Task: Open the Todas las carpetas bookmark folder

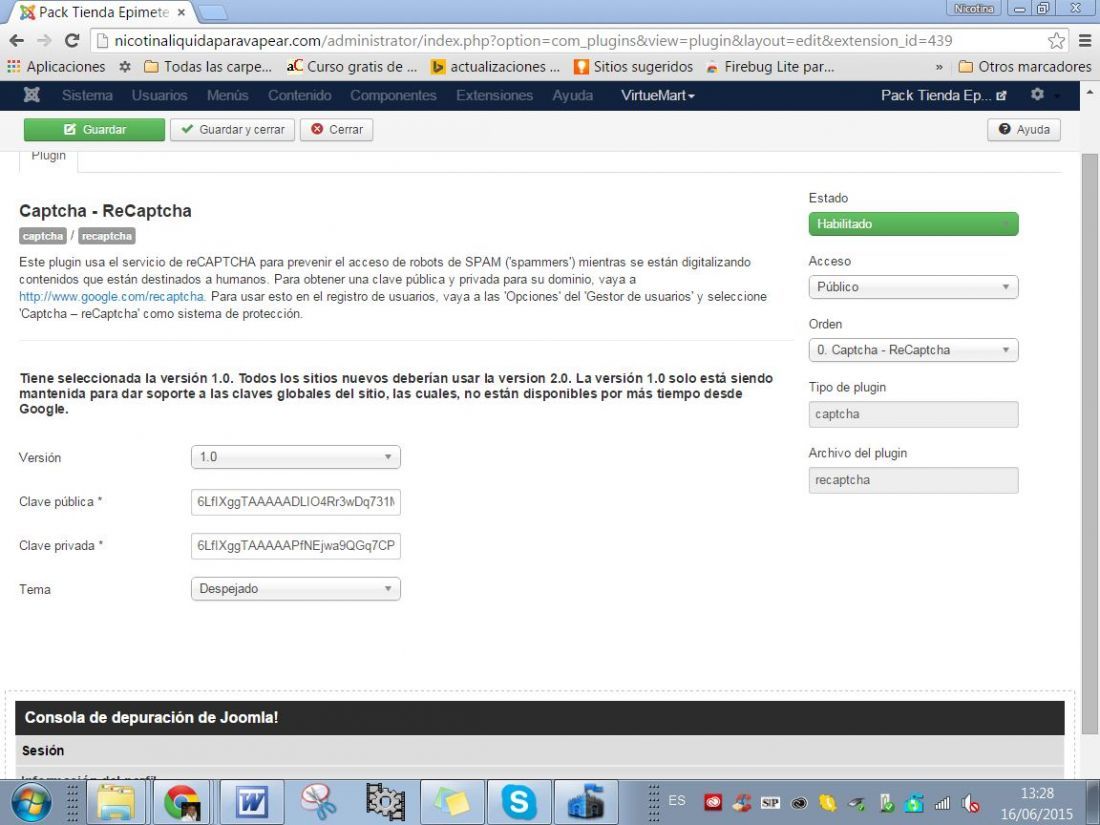Action: point(208,67)
